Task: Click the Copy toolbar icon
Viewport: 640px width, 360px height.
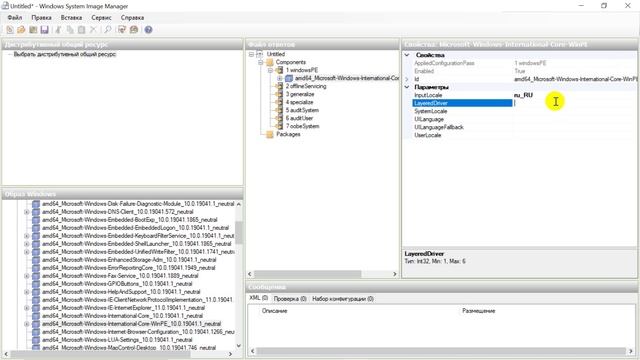Action: pos(70,30)
